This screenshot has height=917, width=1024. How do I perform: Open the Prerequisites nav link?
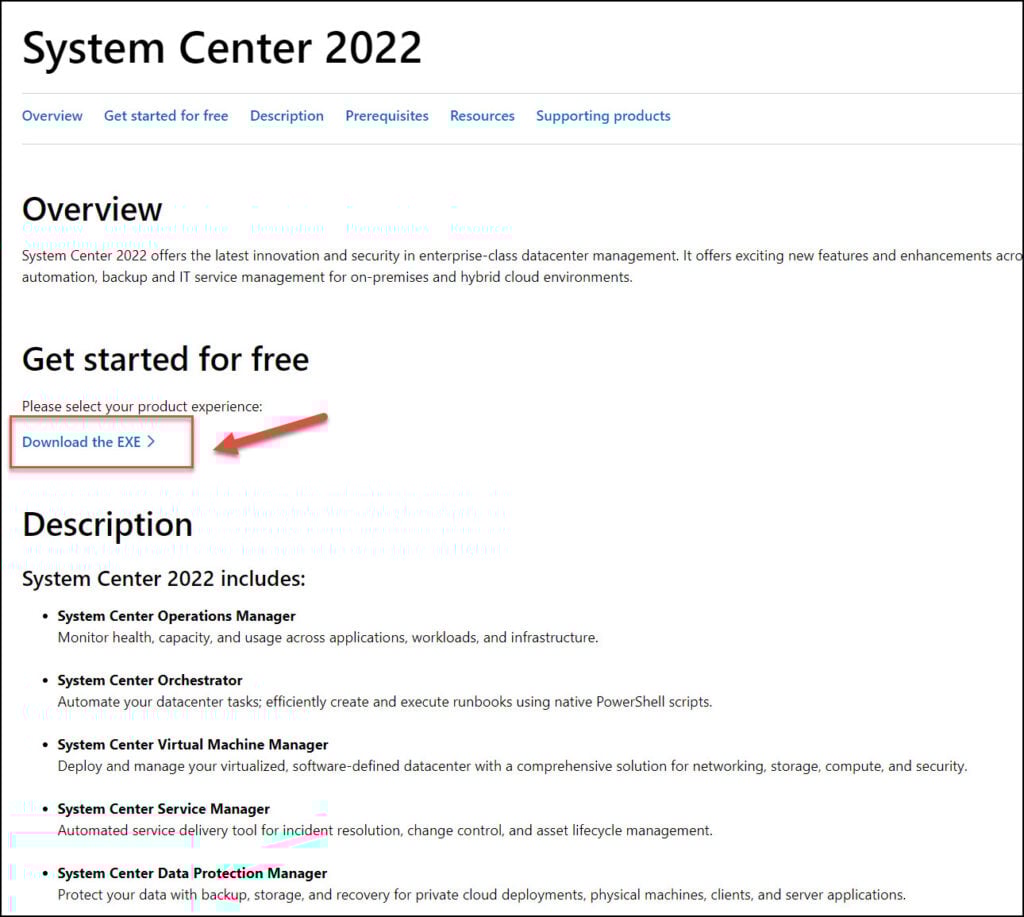pyautogui.click(x=387, y=116)
